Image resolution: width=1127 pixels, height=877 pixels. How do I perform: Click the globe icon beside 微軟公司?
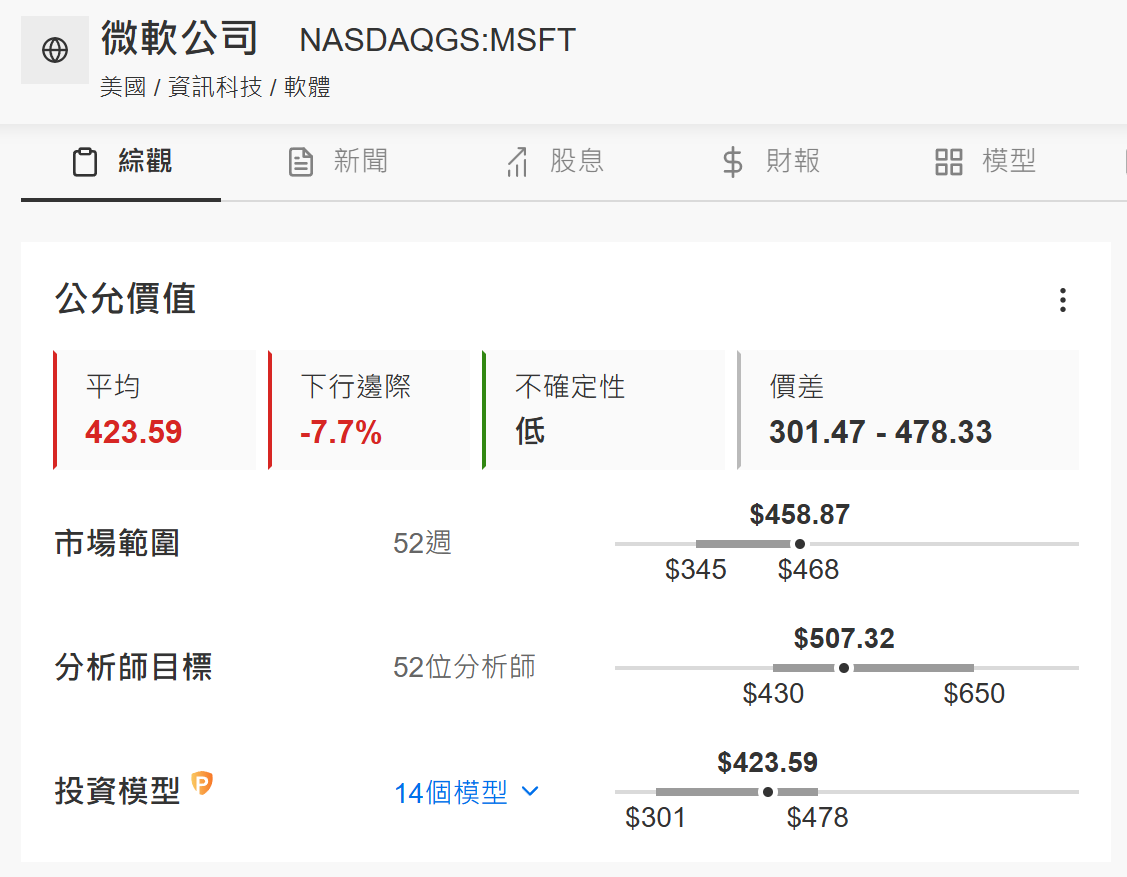55,50
